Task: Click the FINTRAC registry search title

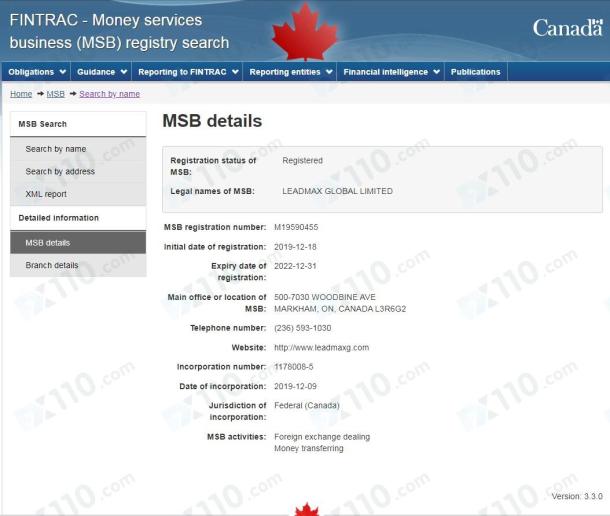Action: (119, 31)
